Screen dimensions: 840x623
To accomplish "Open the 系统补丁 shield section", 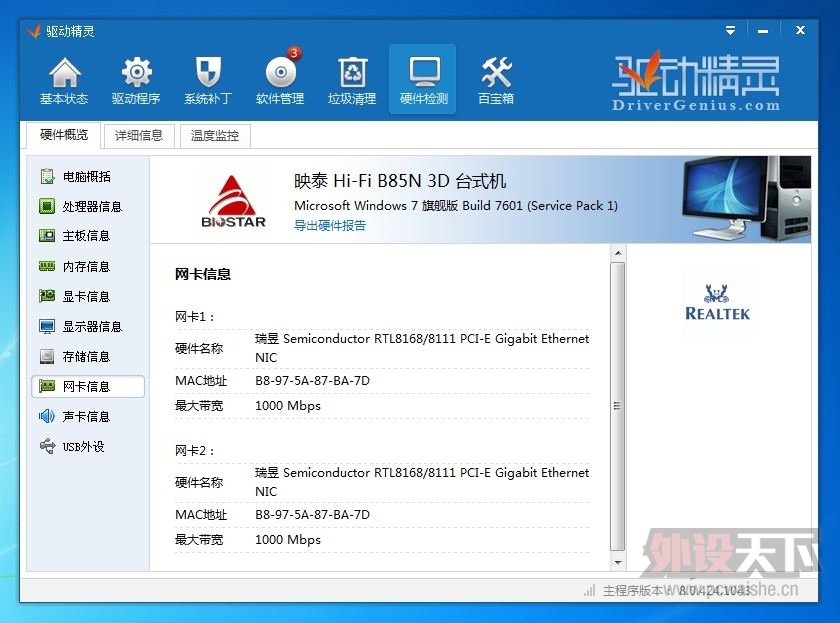I will (x=208, y=80).
